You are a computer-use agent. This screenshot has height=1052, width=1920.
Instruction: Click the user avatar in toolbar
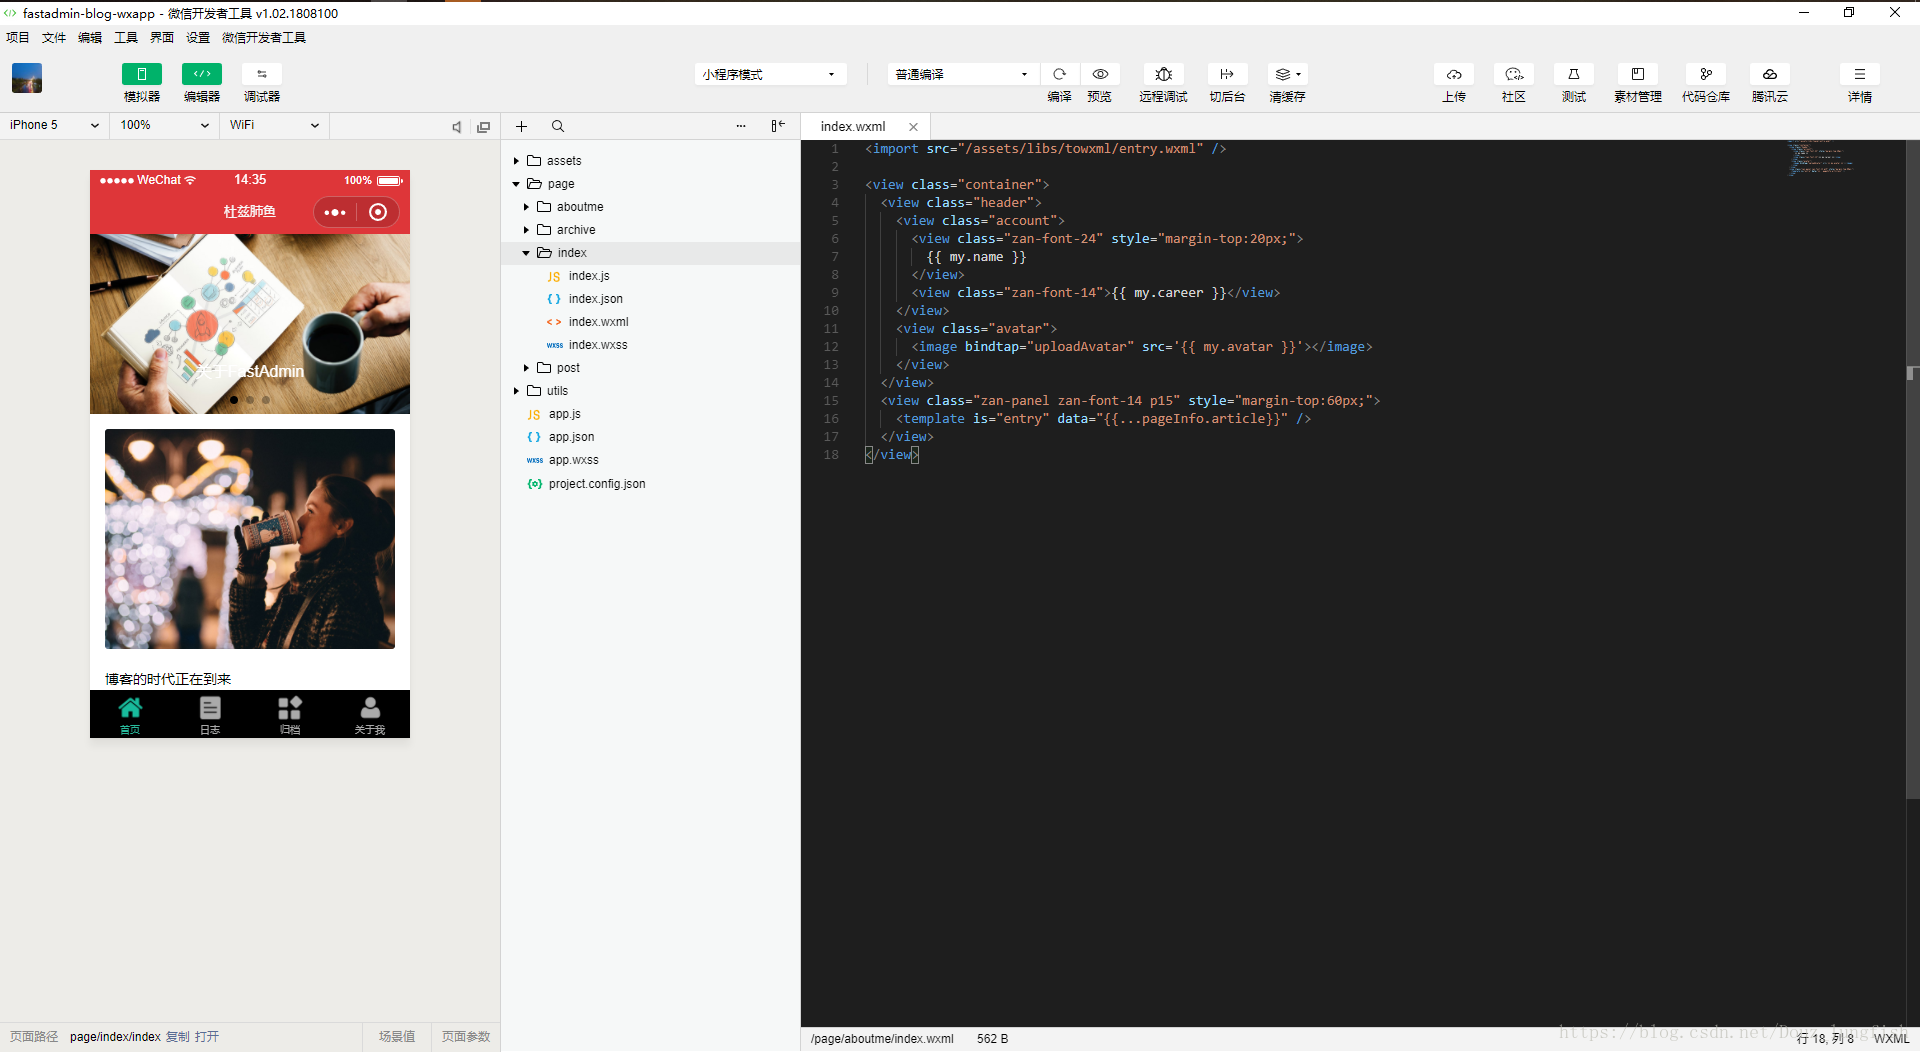coord(27,78)
